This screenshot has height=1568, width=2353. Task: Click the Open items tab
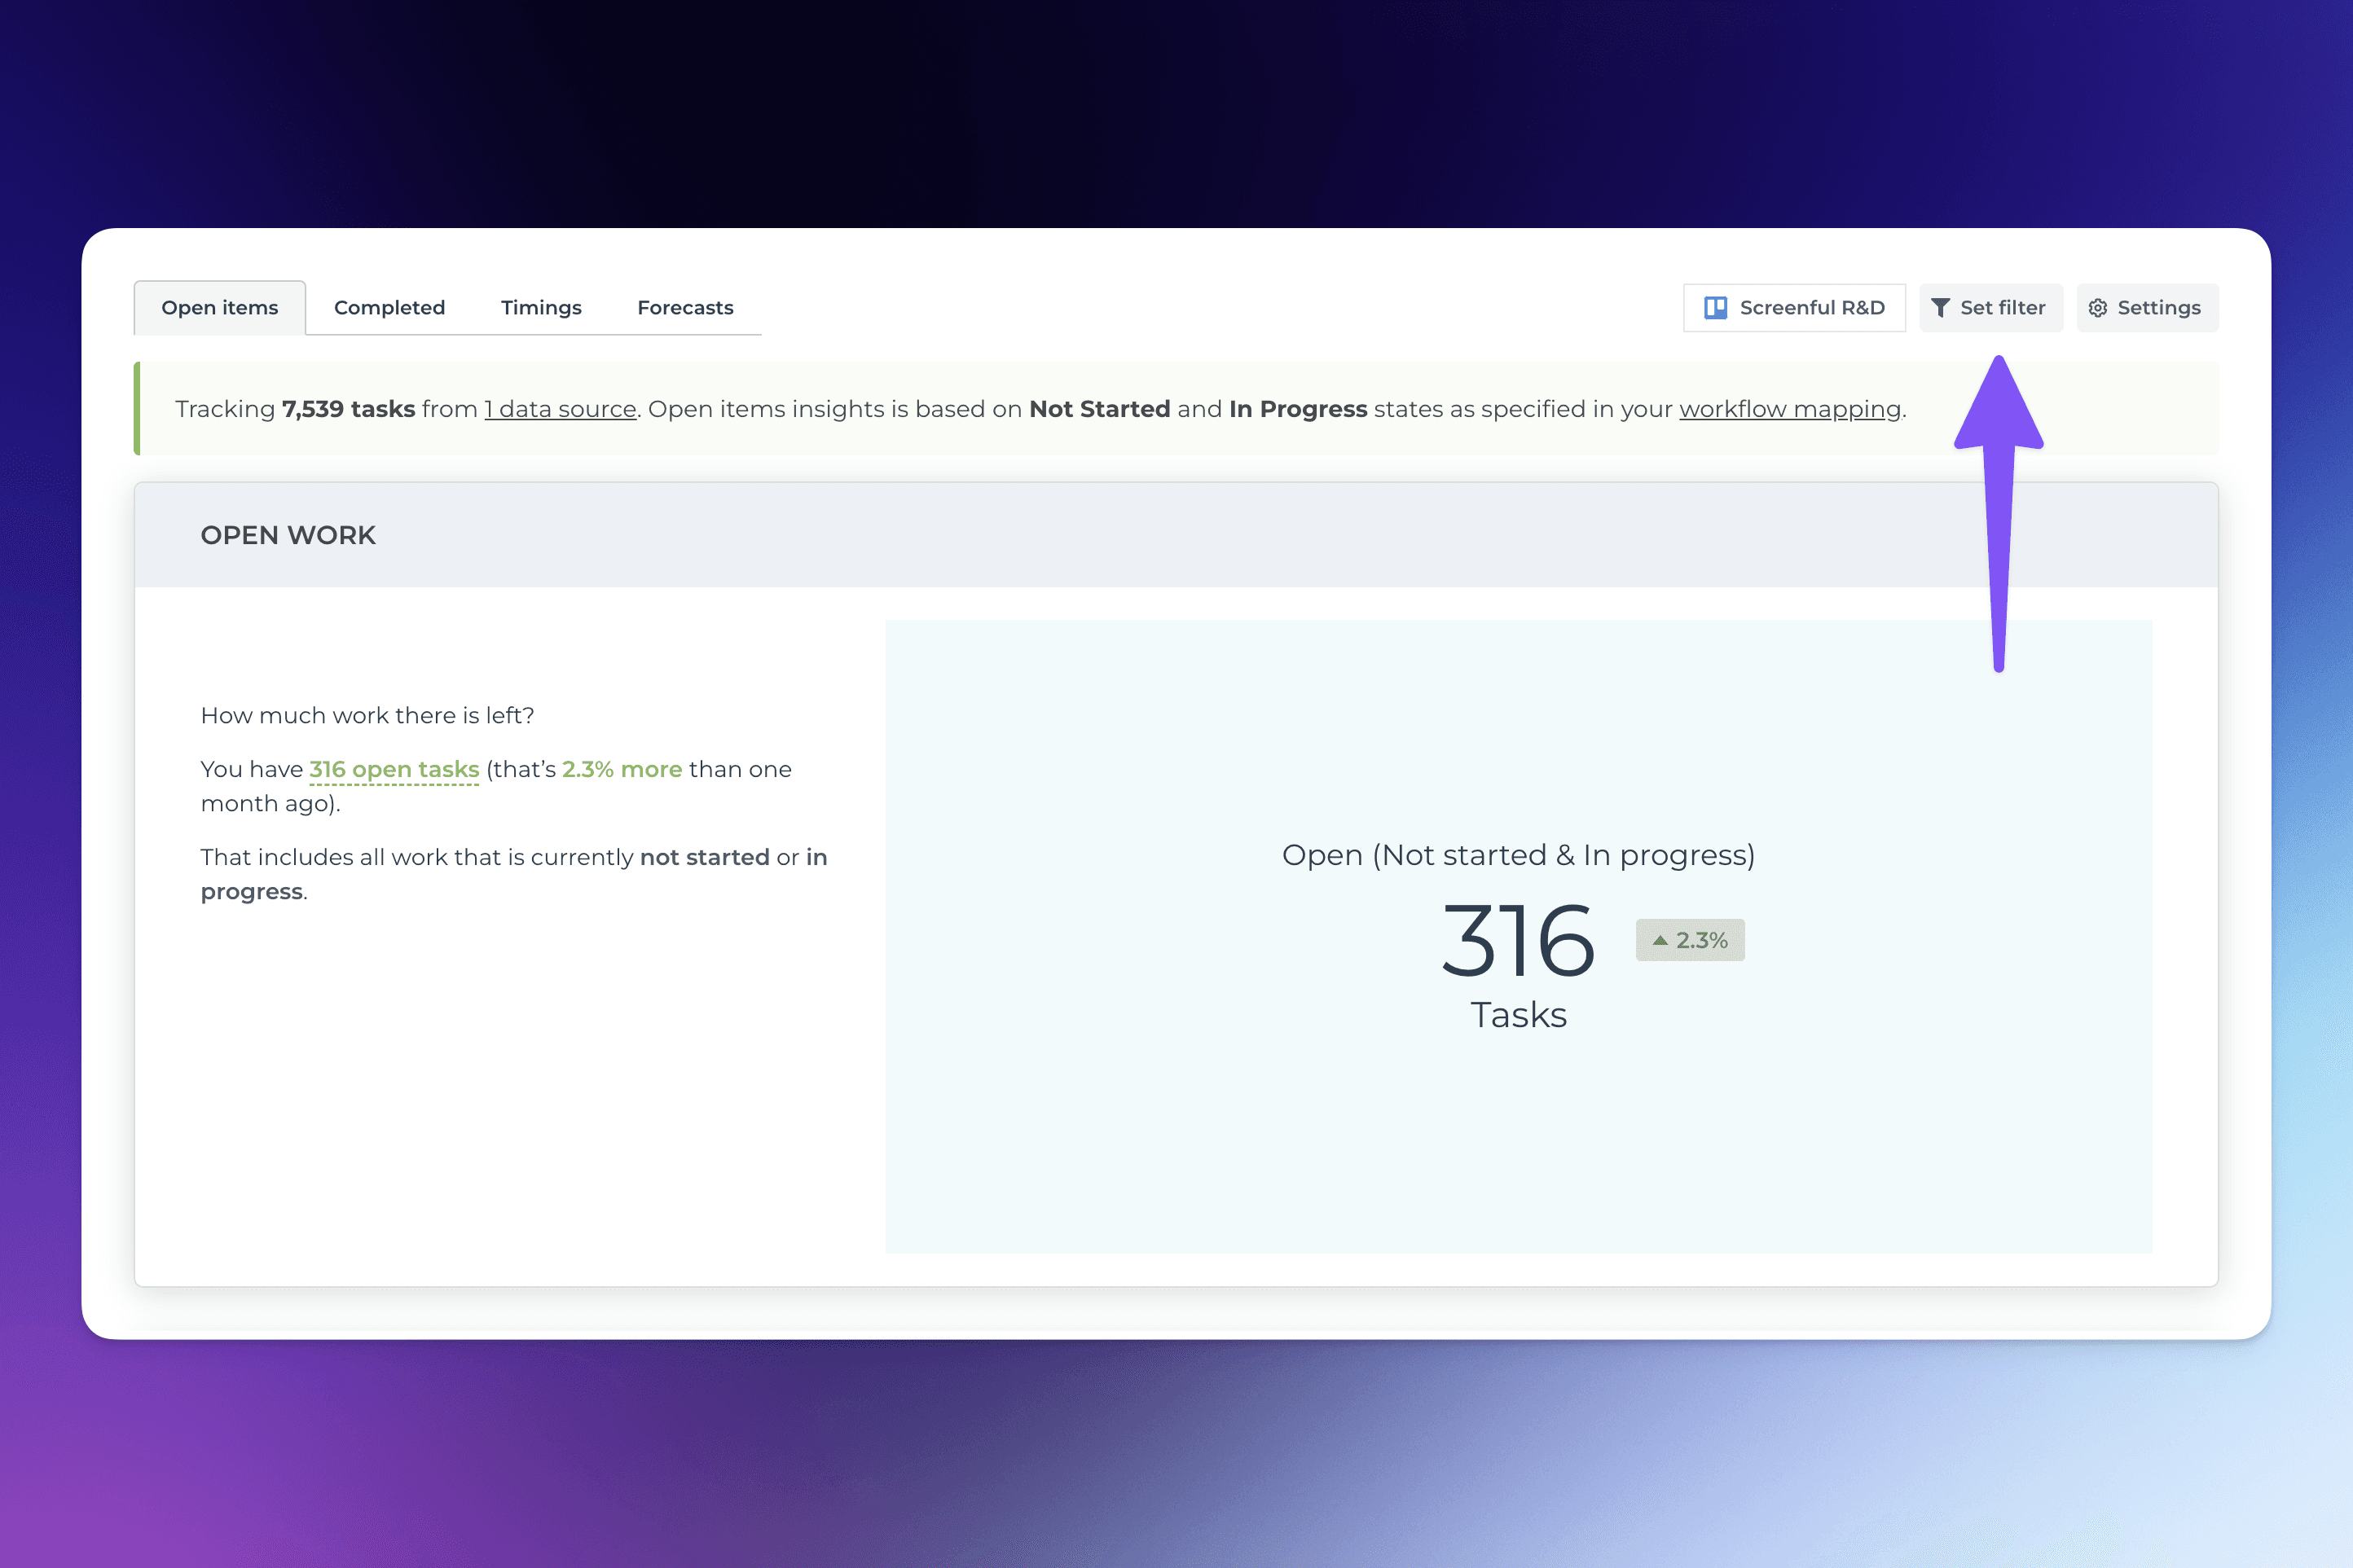tap(219, 306)
